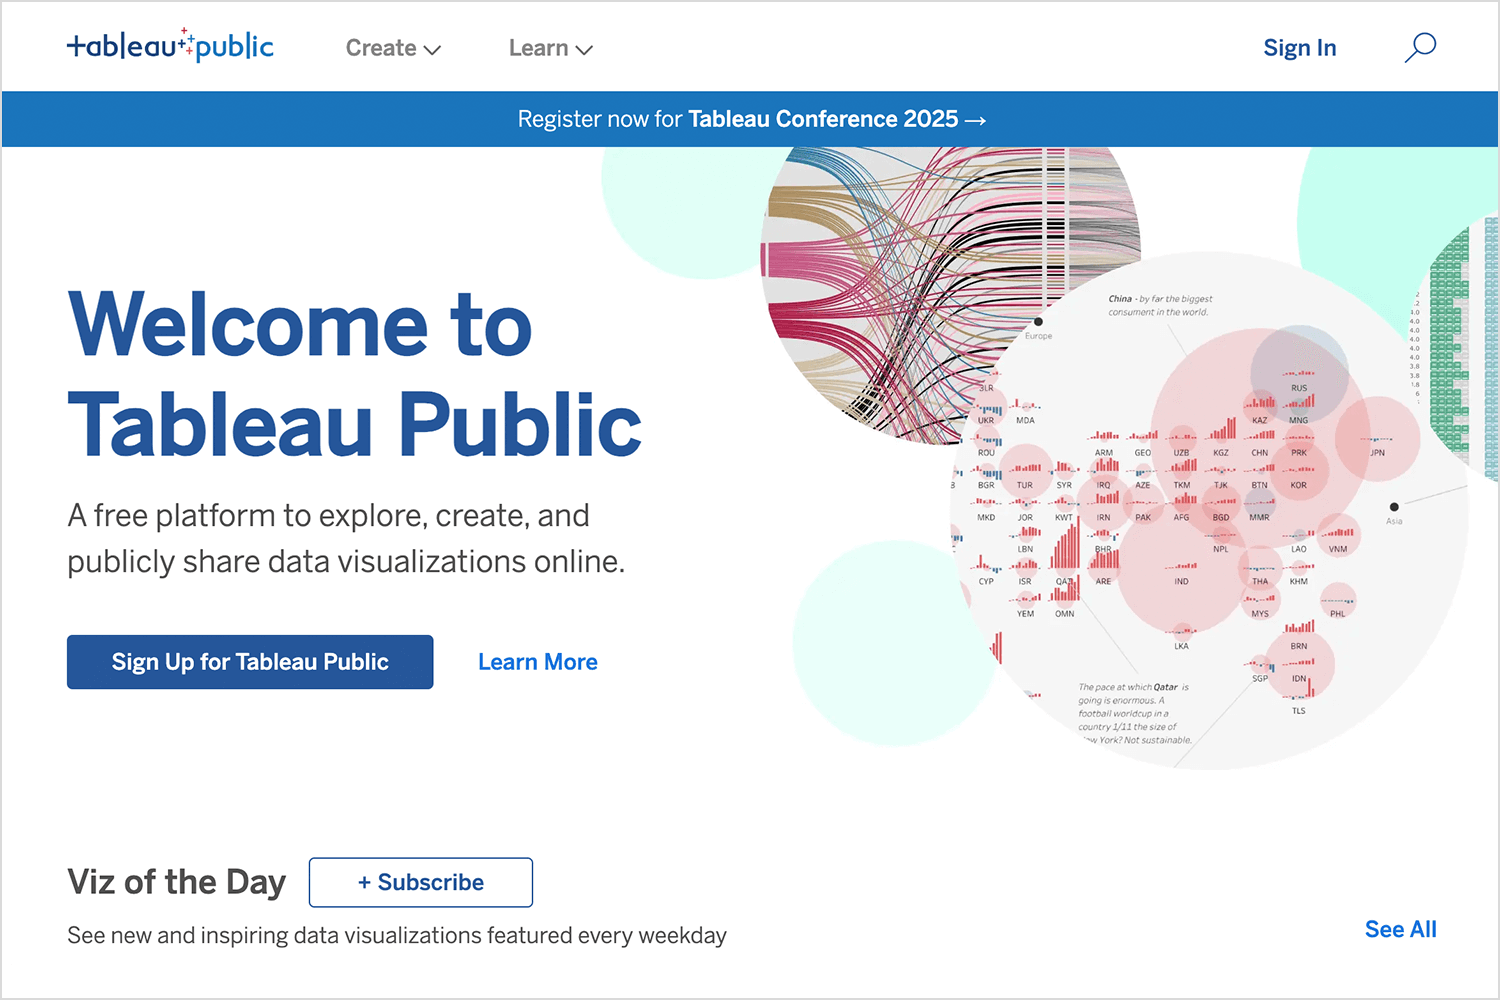This screenshot has width=1500, height=1000.
Task: Click the 'See new and inspiring data visualizations' text
Action: click(397, 935)
